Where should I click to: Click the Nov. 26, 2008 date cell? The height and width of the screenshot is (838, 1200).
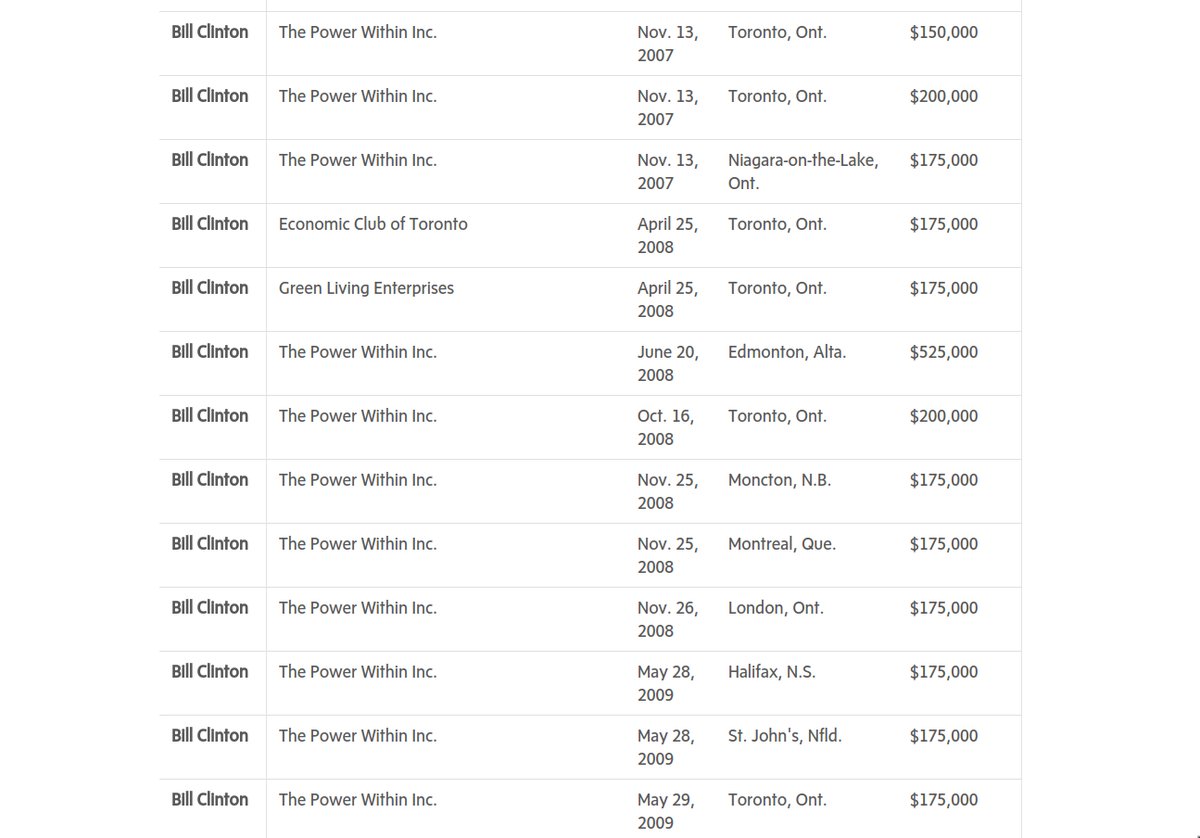(667, 619)
